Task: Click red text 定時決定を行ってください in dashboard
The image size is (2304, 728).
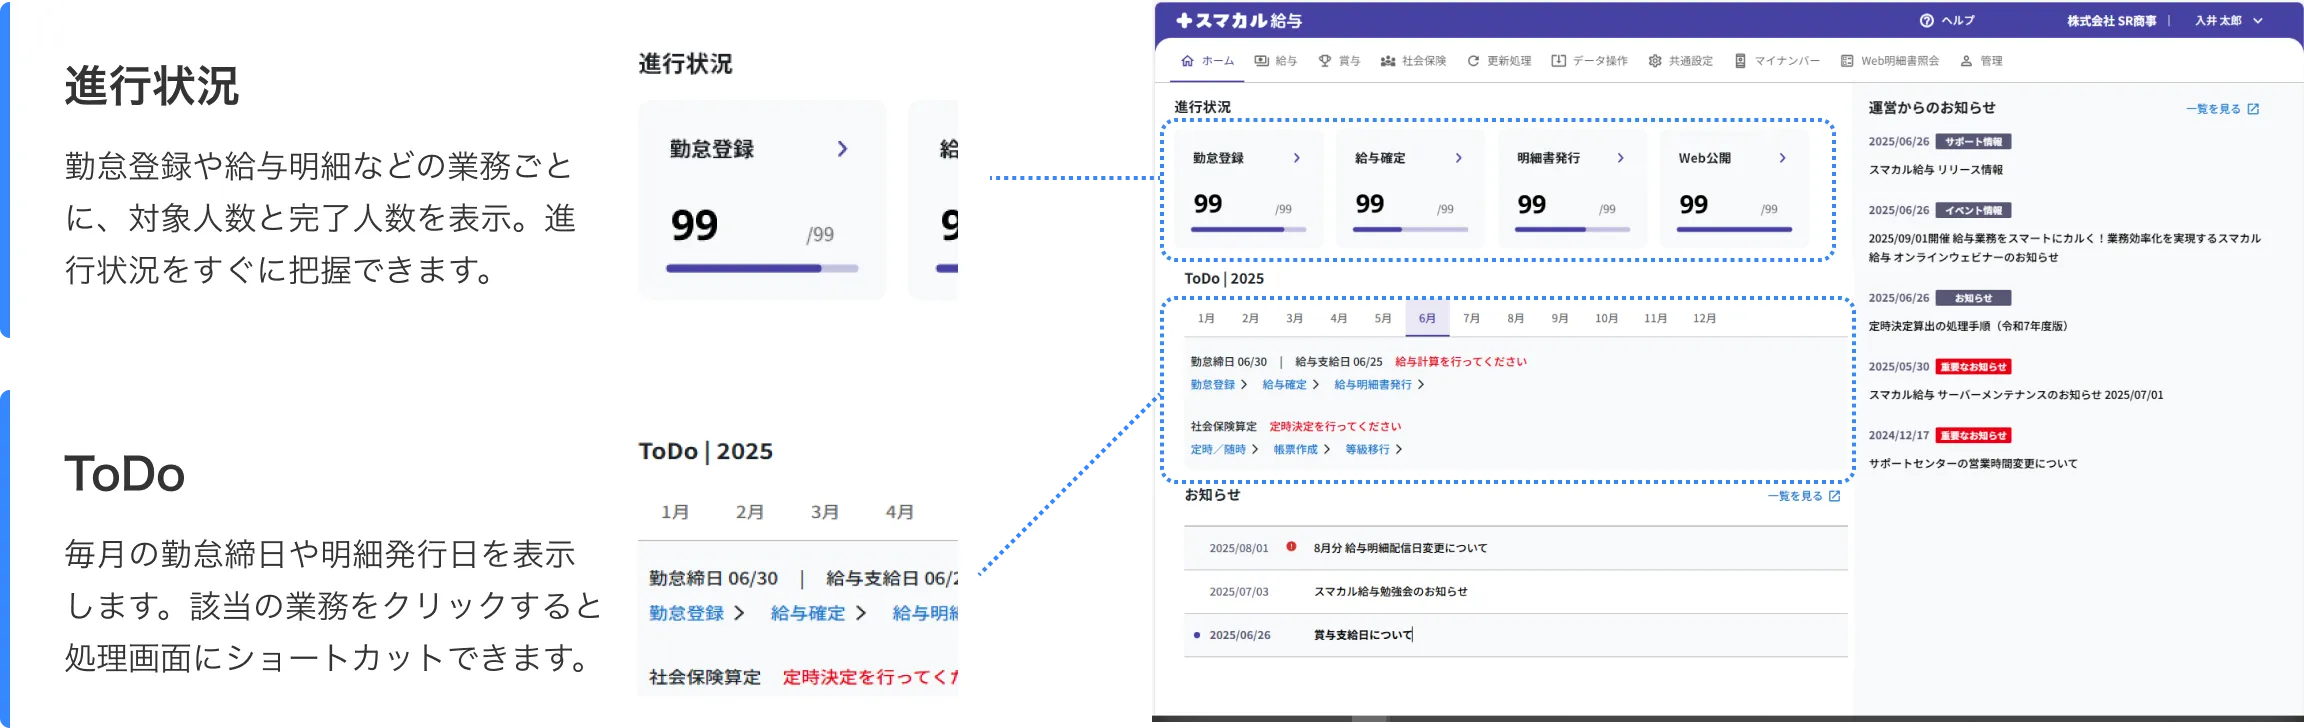Action: click(x=1335, y=427)
